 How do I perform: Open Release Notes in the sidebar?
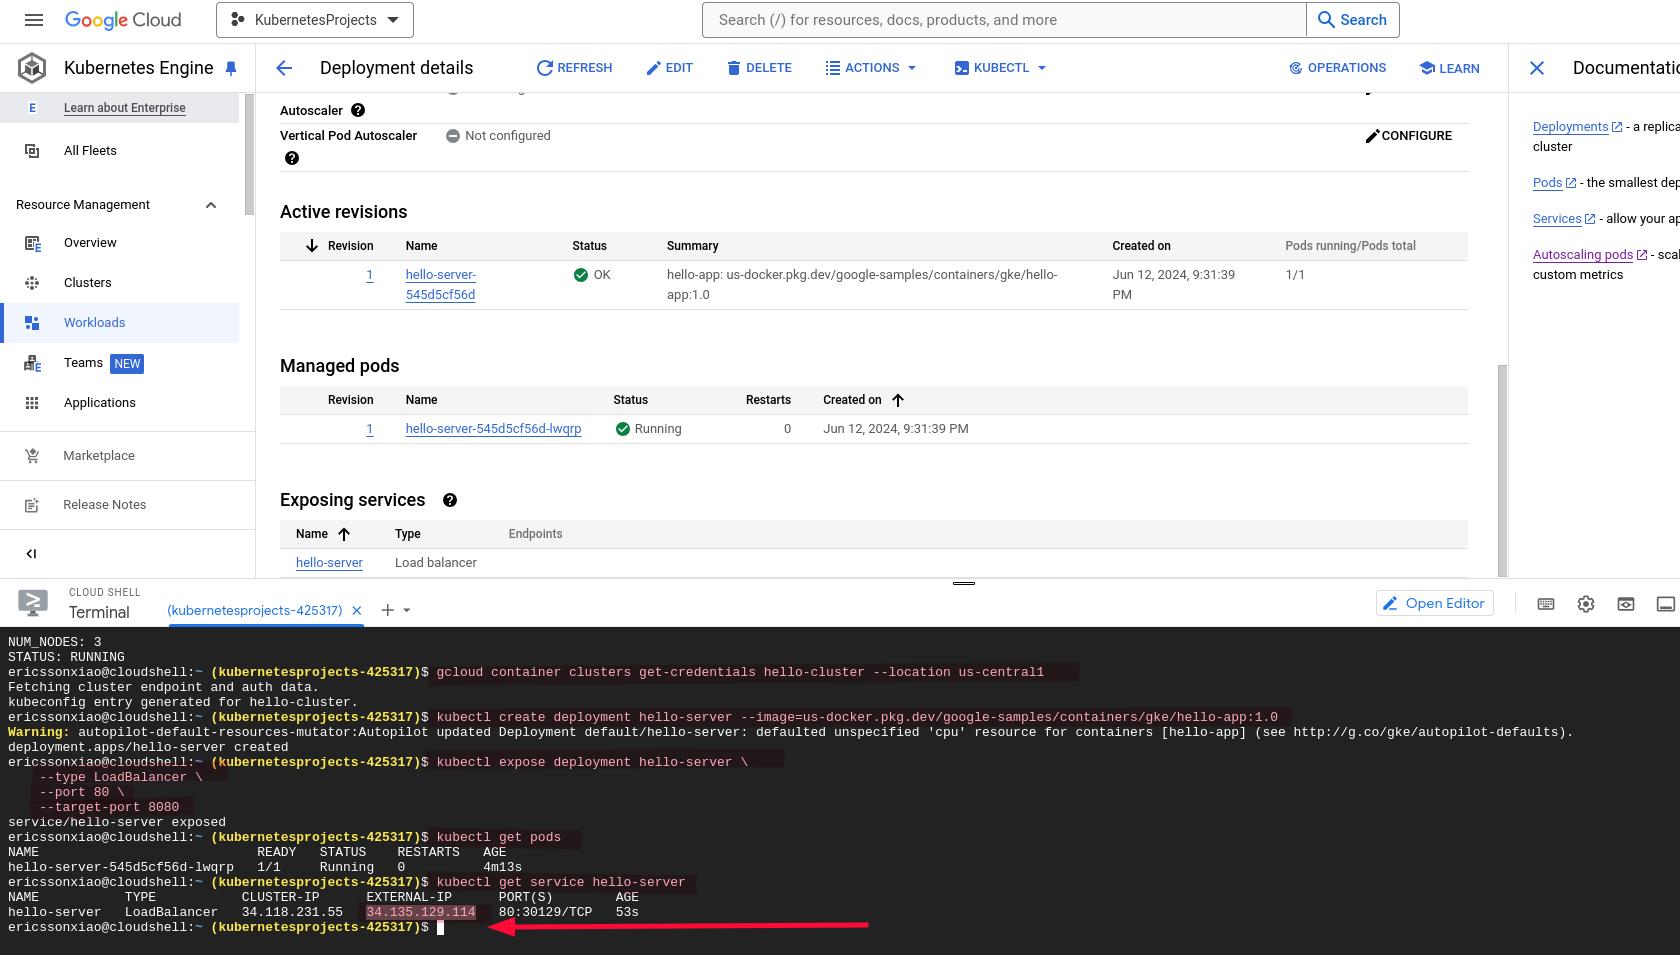104,505
